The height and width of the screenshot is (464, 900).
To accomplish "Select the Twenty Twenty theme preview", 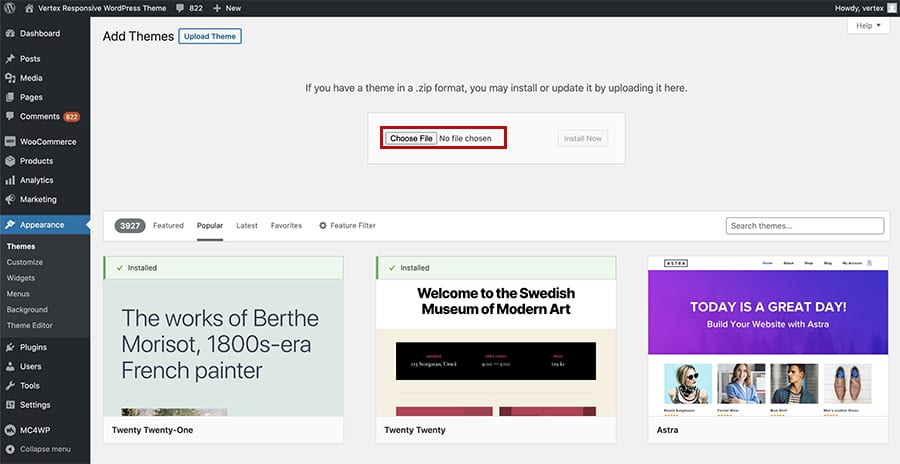I will [x=496, y=348].
